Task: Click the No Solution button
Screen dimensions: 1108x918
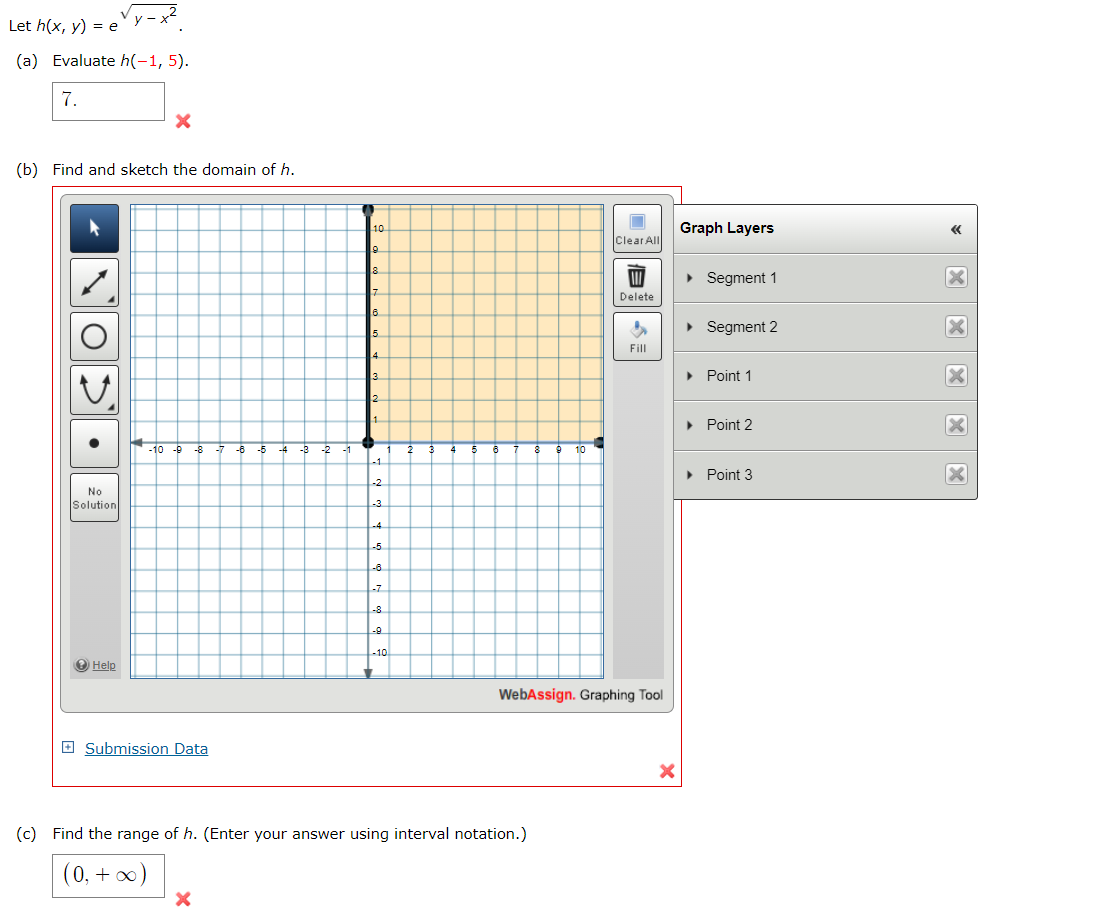Action: click(x=94, y=497)
